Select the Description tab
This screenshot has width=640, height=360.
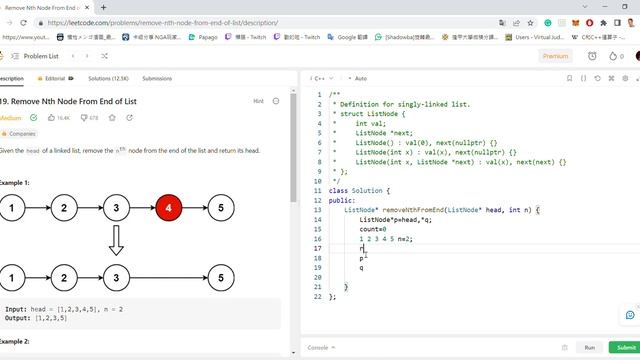(x=11, y=78)
